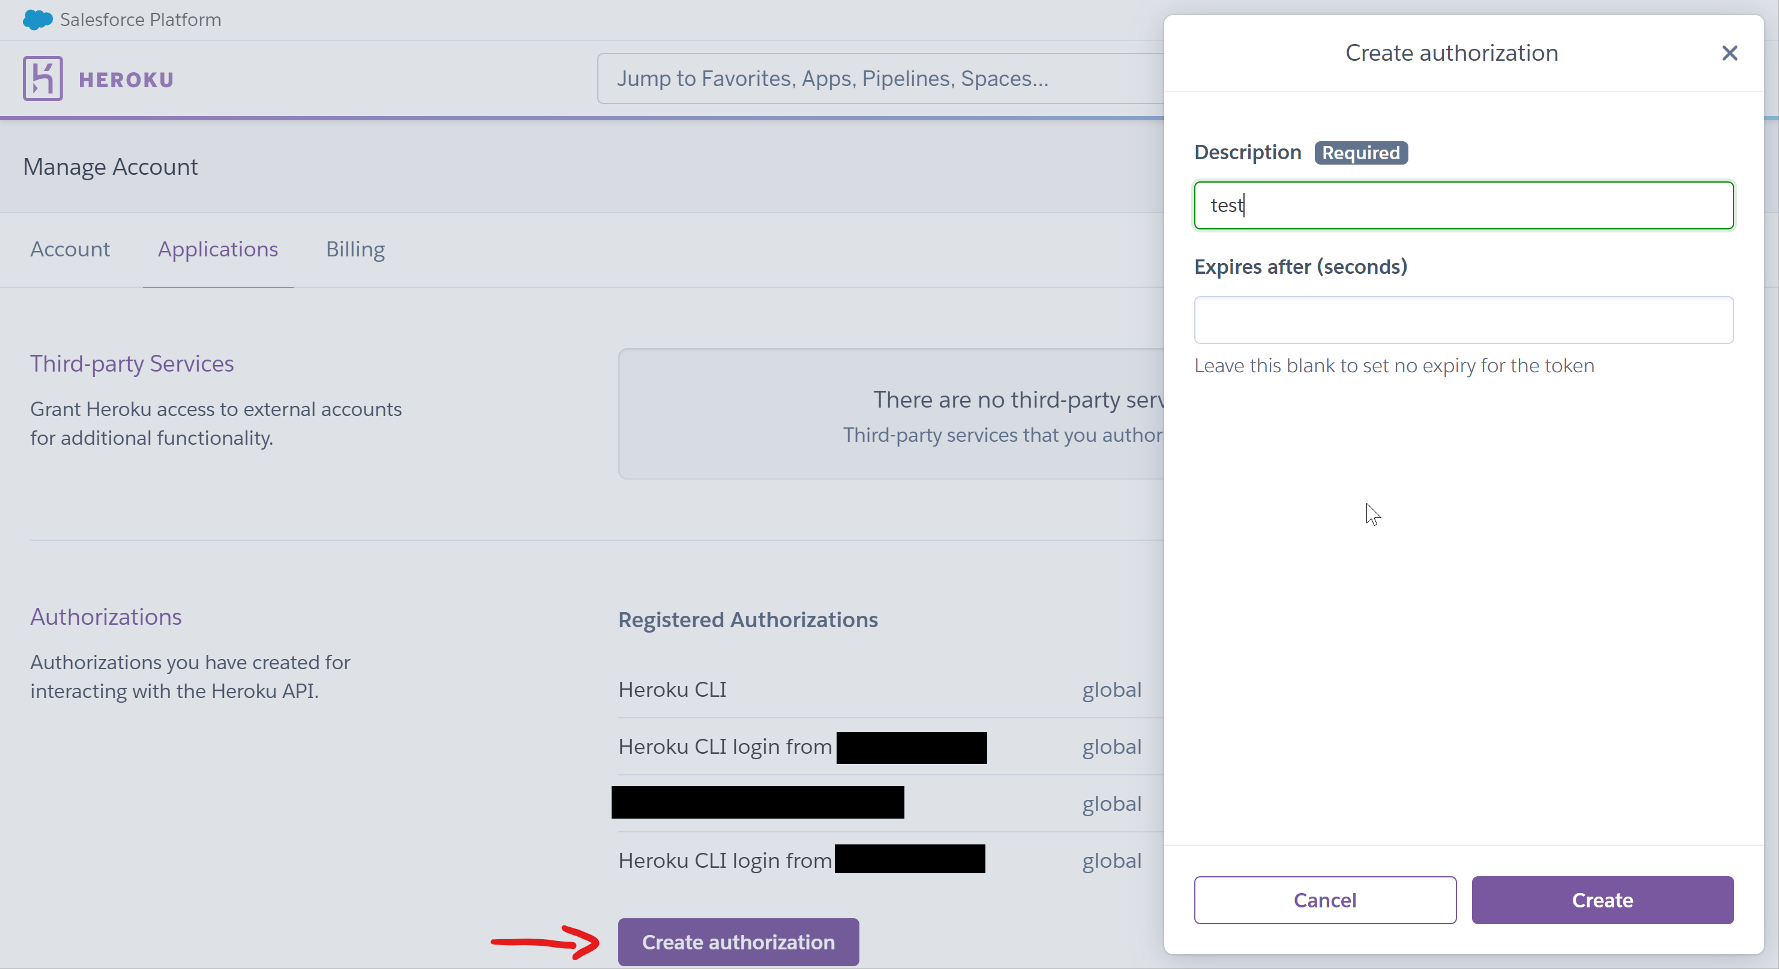Click the Authorizations section heading
The image size is (1779, 969).
pos(106,617)
